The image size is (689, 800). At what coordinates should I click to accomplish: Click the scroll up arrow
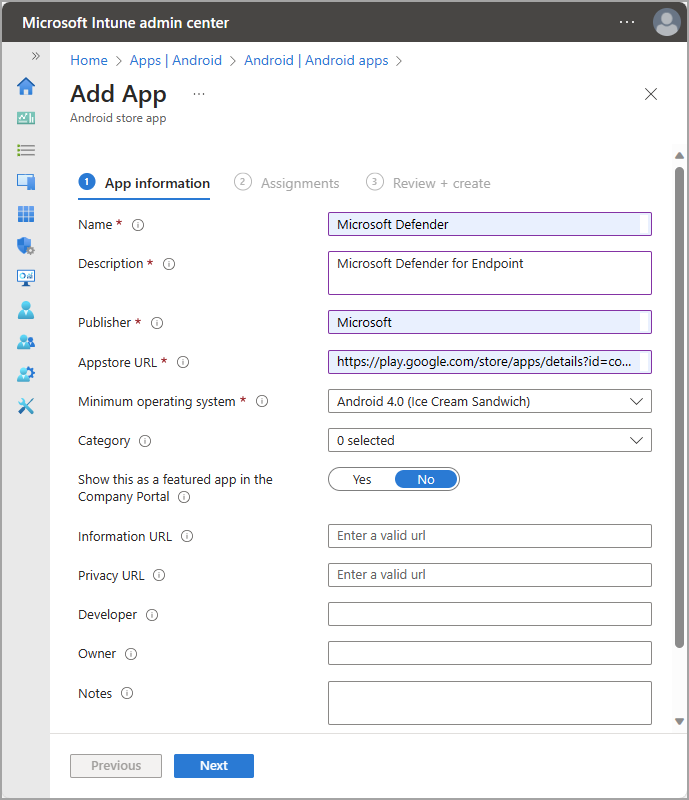coord(679,156)
